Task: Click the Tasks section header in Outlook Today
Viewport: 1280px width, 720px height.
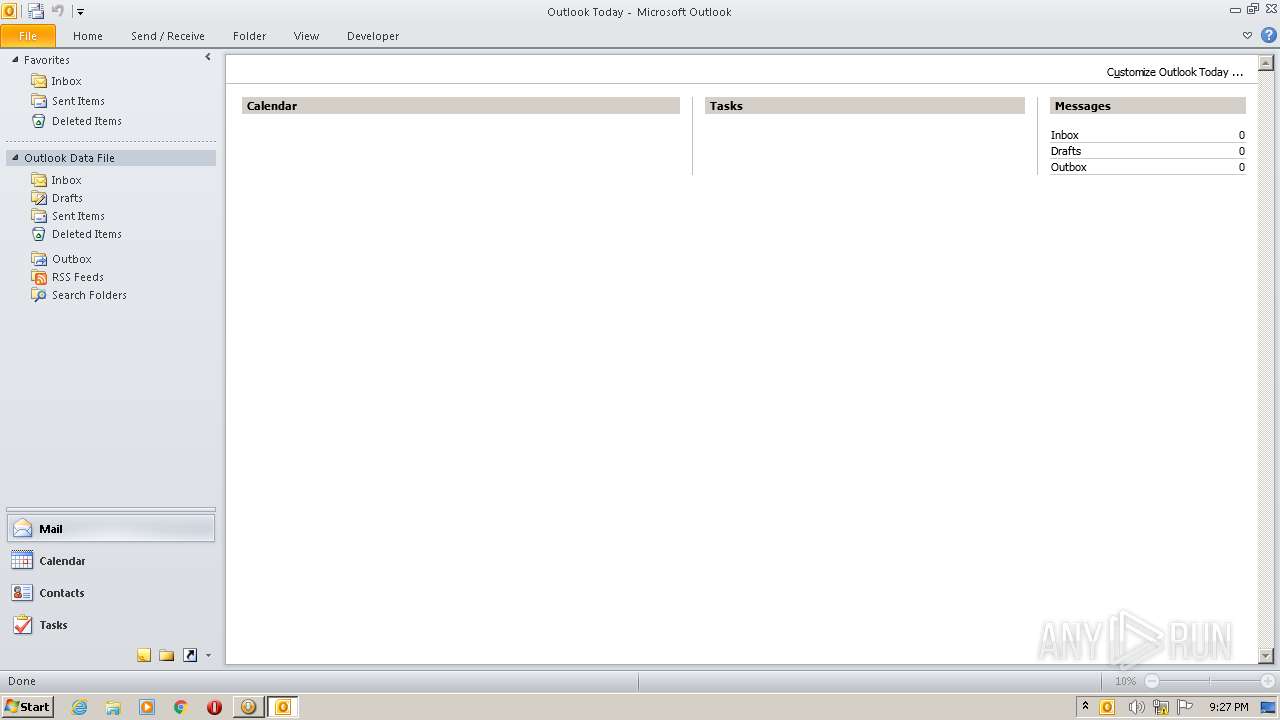Action: click(865, 106)
